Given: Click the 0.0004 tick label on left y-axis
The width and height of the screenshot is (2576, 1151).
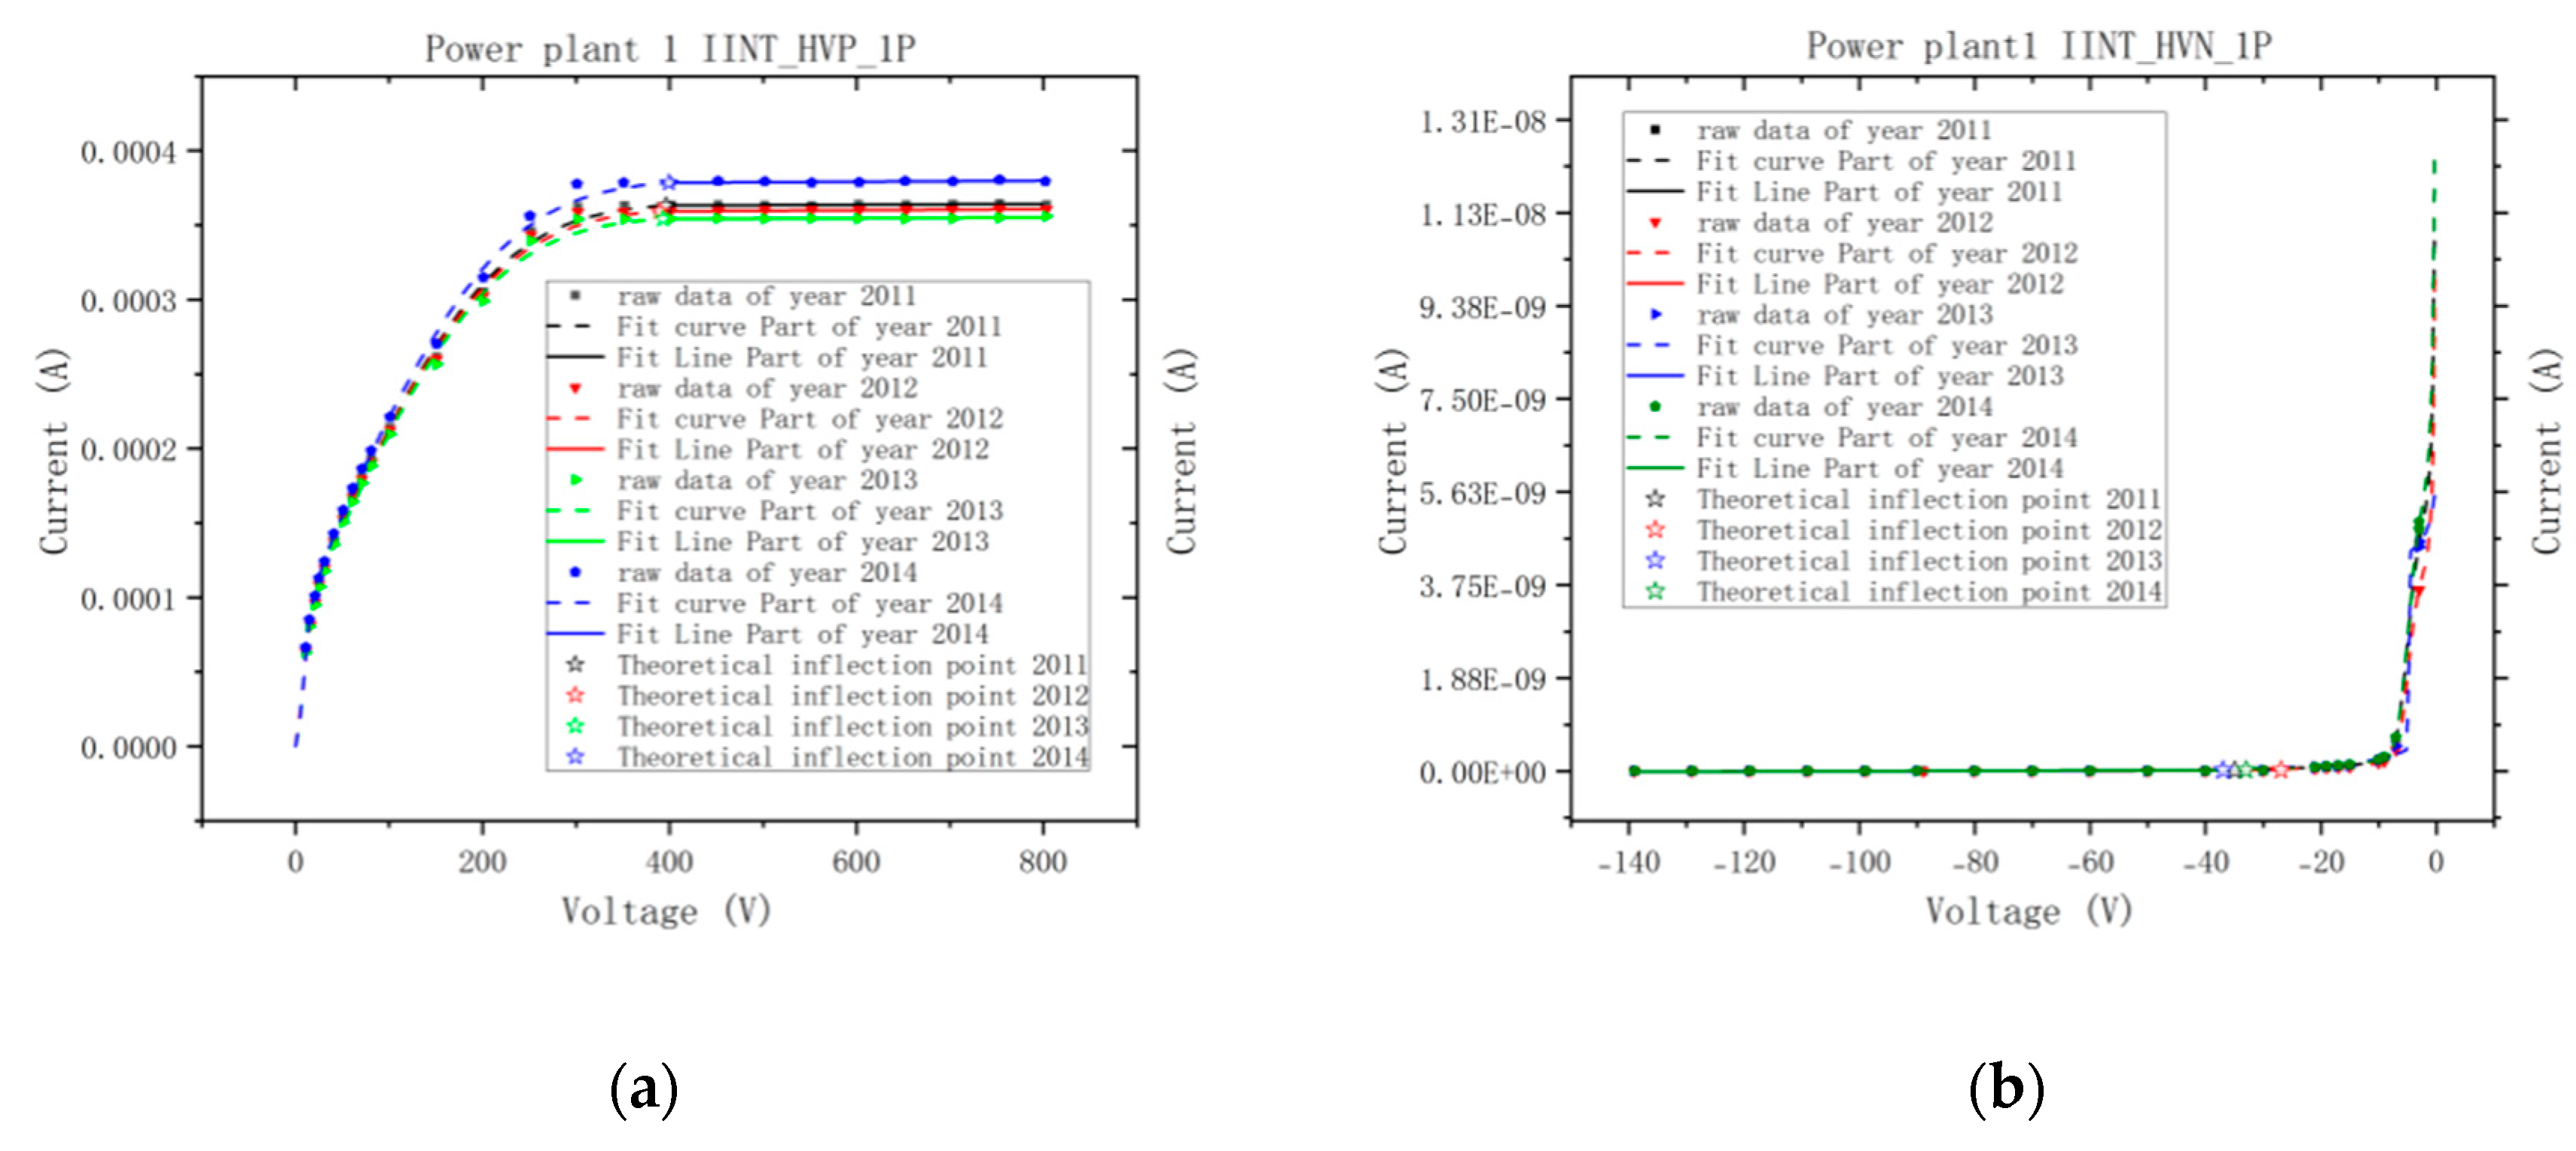Looking at the screenshot, I should pos(128,152).
